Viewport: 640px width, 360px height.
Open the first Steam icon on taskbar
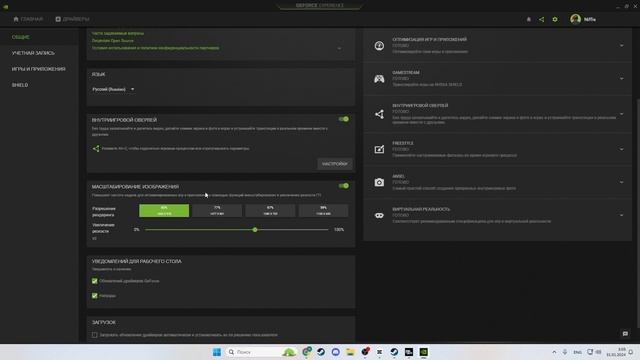click(321, 352)
